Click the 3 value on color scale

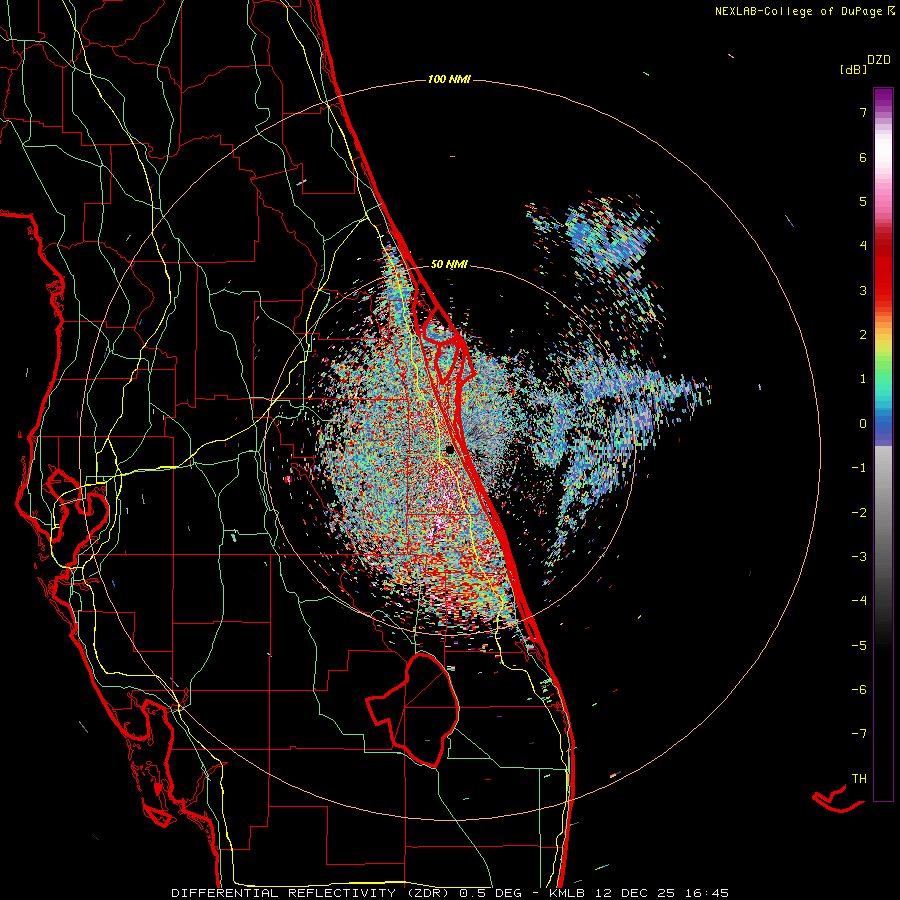863,290
